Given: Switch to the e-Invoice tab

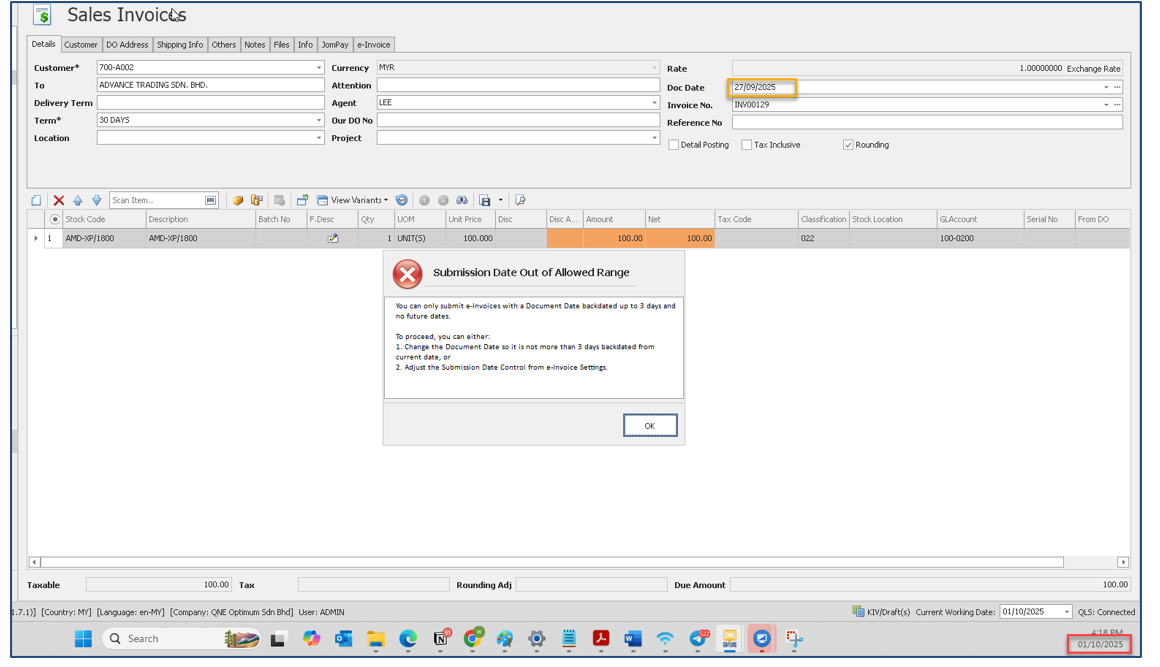Looking at the screenshot, I should pyautogui.click(x=374, y=45).
